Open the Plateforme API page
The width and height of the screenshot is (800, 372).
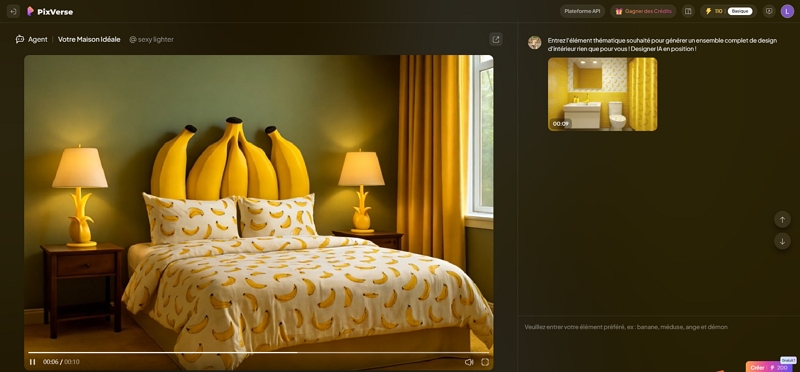(x=582, y=11)
